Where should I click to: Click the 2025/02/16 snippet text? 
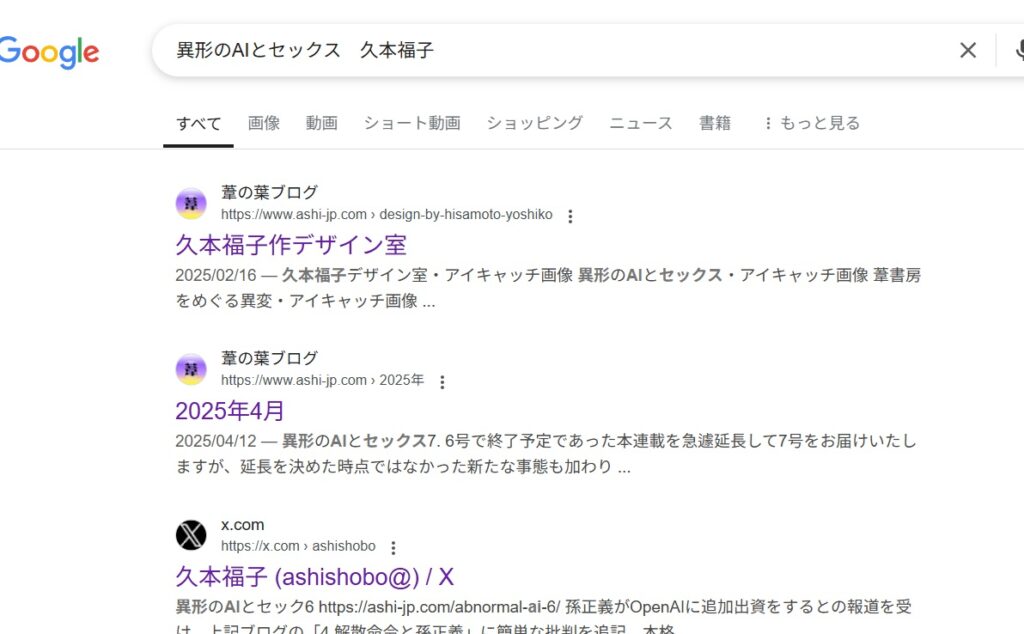pyautogui.click(x=549, y=288)
